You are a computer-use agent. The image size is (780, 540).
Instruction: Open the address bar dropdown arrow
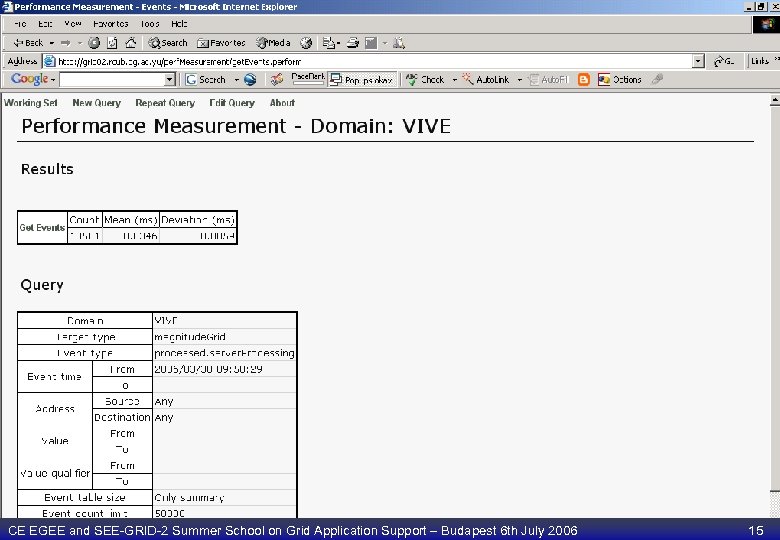(698, 61)
